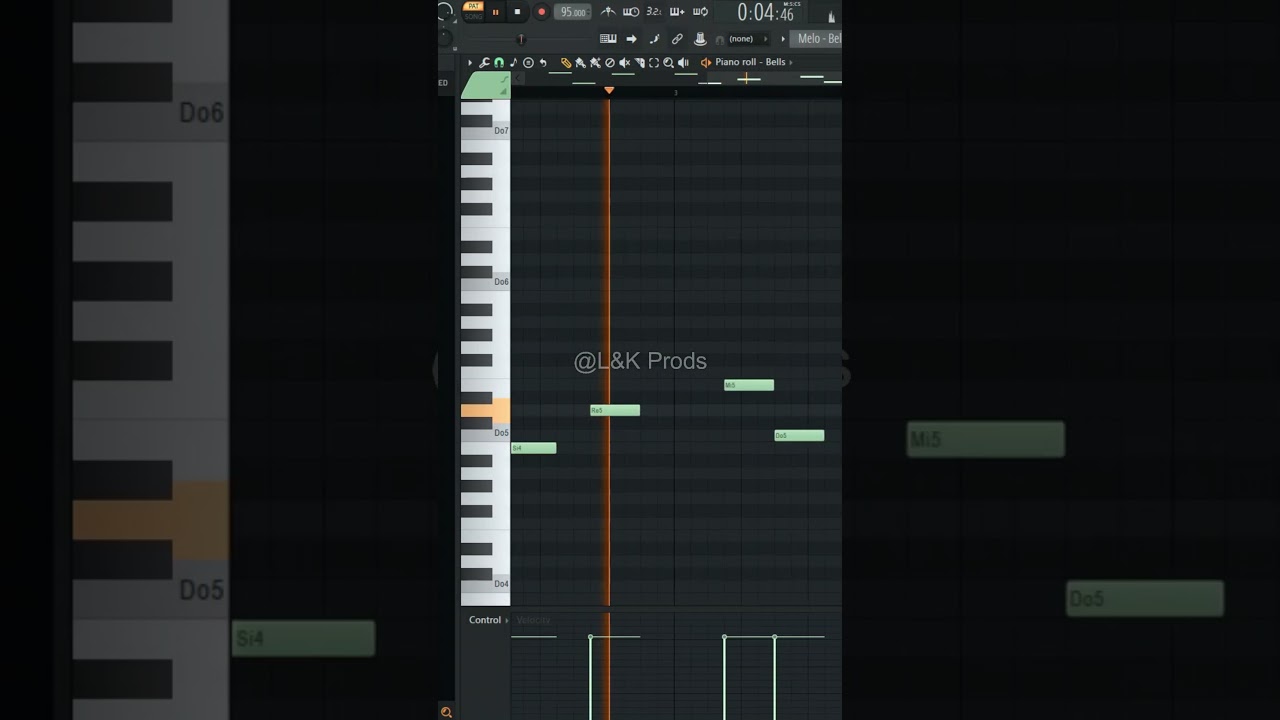The width and height of the screenshot is (1280, 720).
Task: Select the Do5 note block
Action: [x=799, y=435]
